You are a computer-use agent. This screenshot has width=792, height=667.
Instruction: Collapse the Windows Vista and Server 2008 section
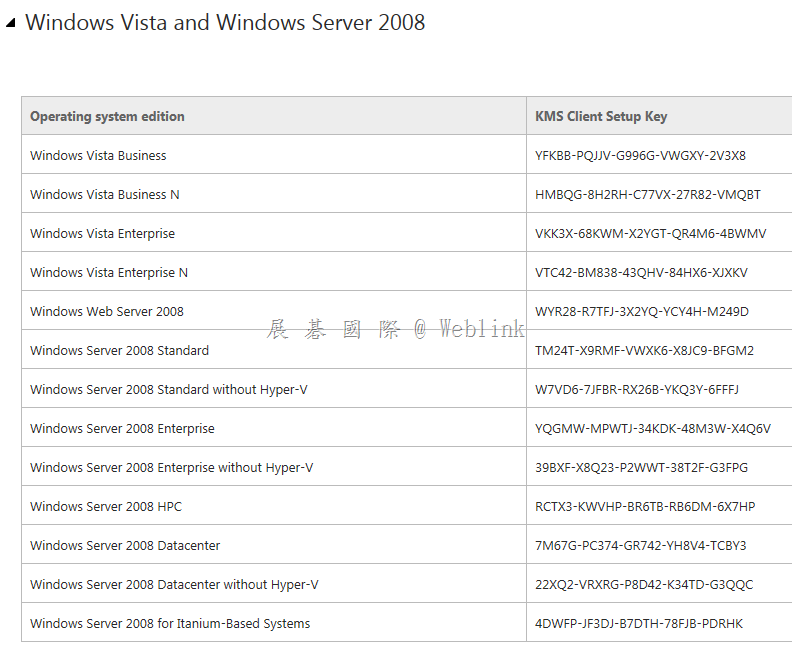11,23
